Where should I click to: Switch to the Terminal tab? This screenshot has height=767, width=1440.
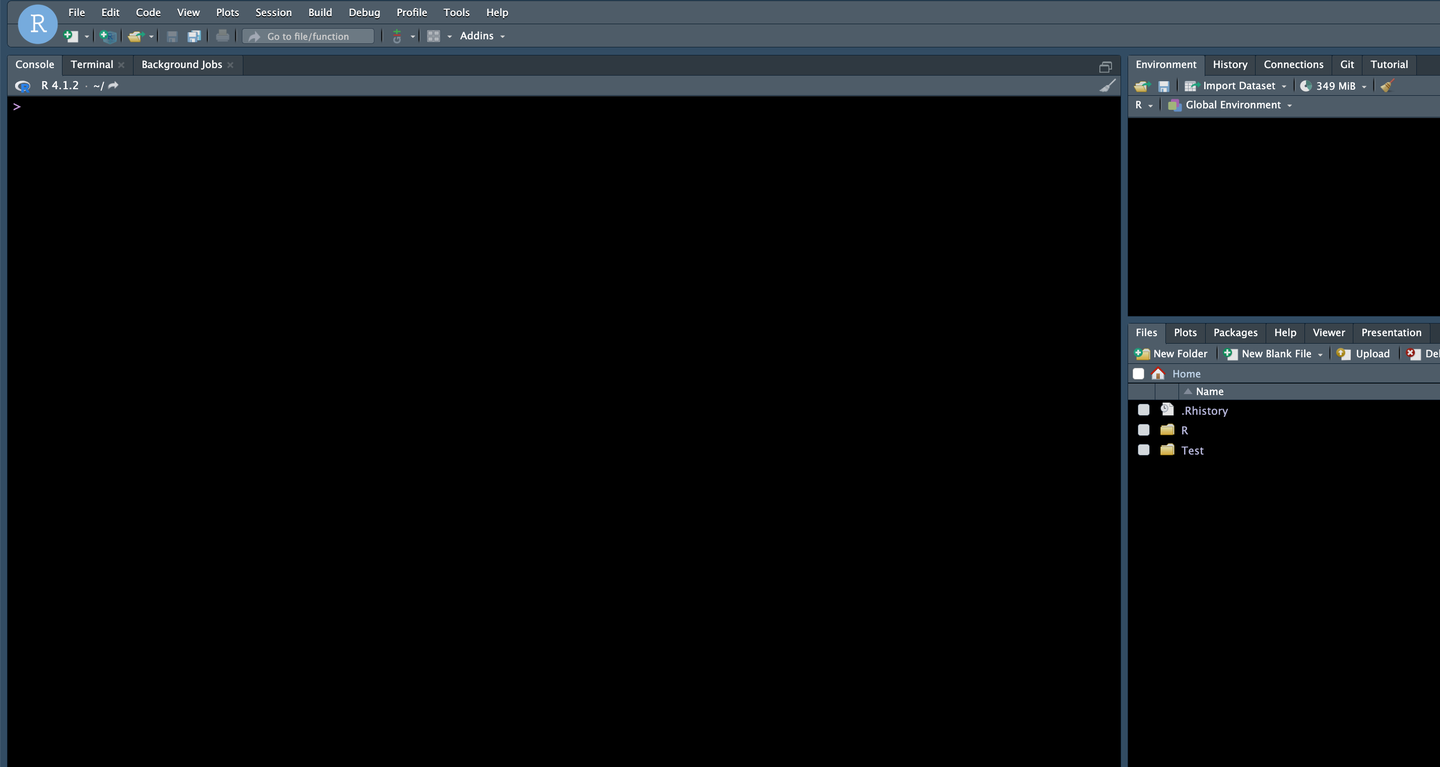point(91,63)
